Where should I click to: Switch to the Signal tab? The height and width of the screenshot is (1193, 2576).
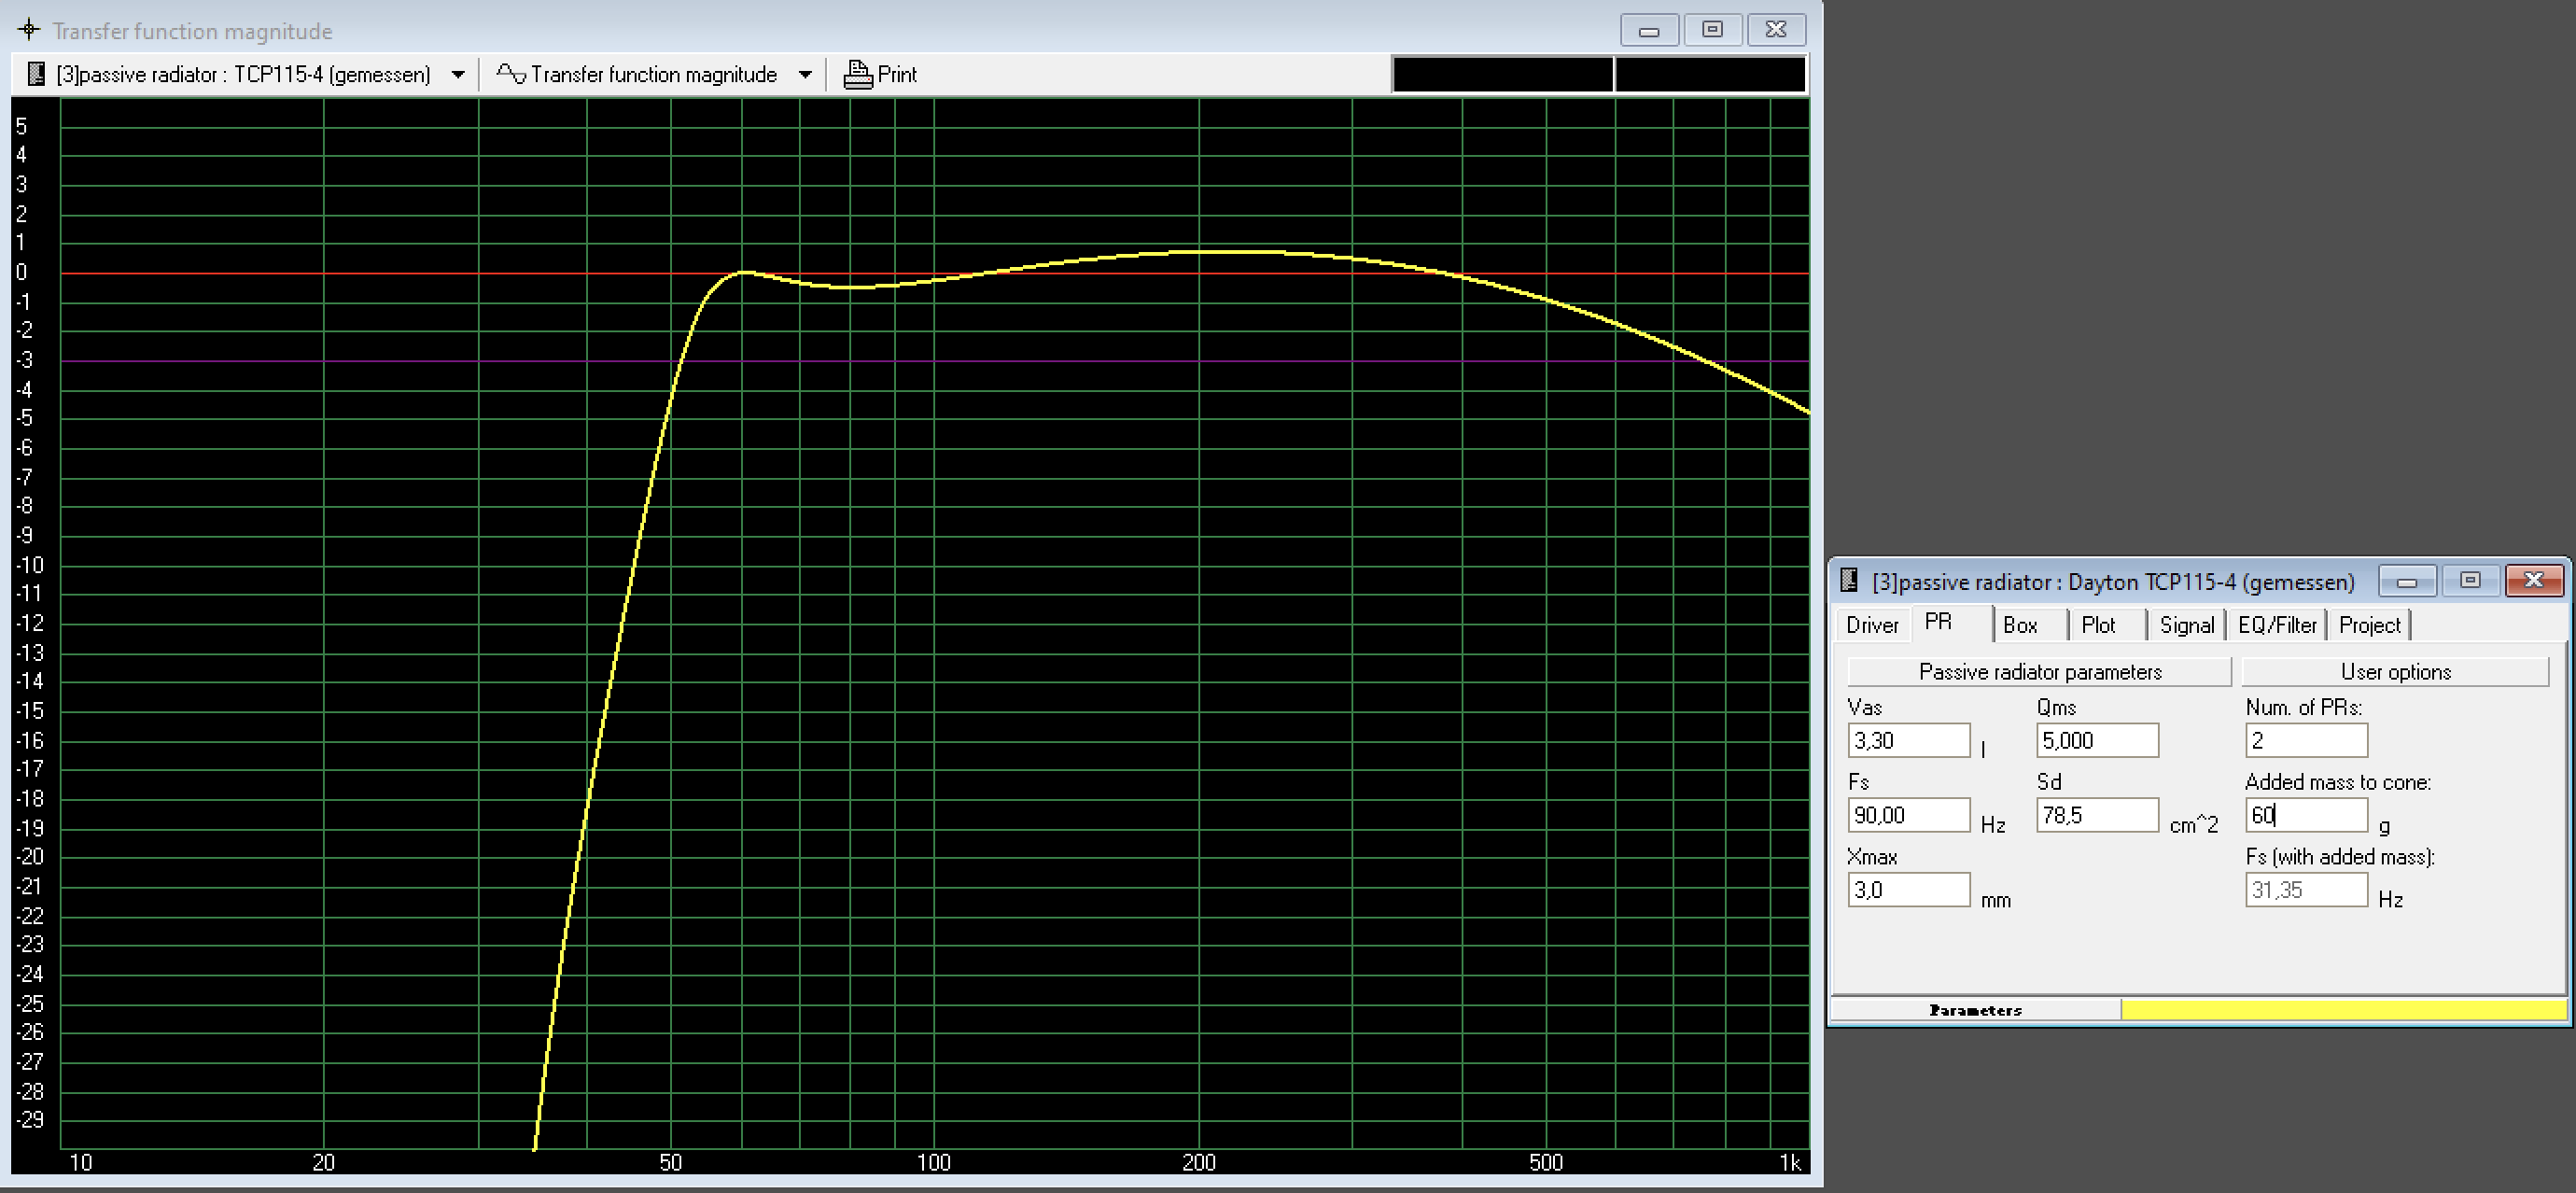tap(2186, 625)
